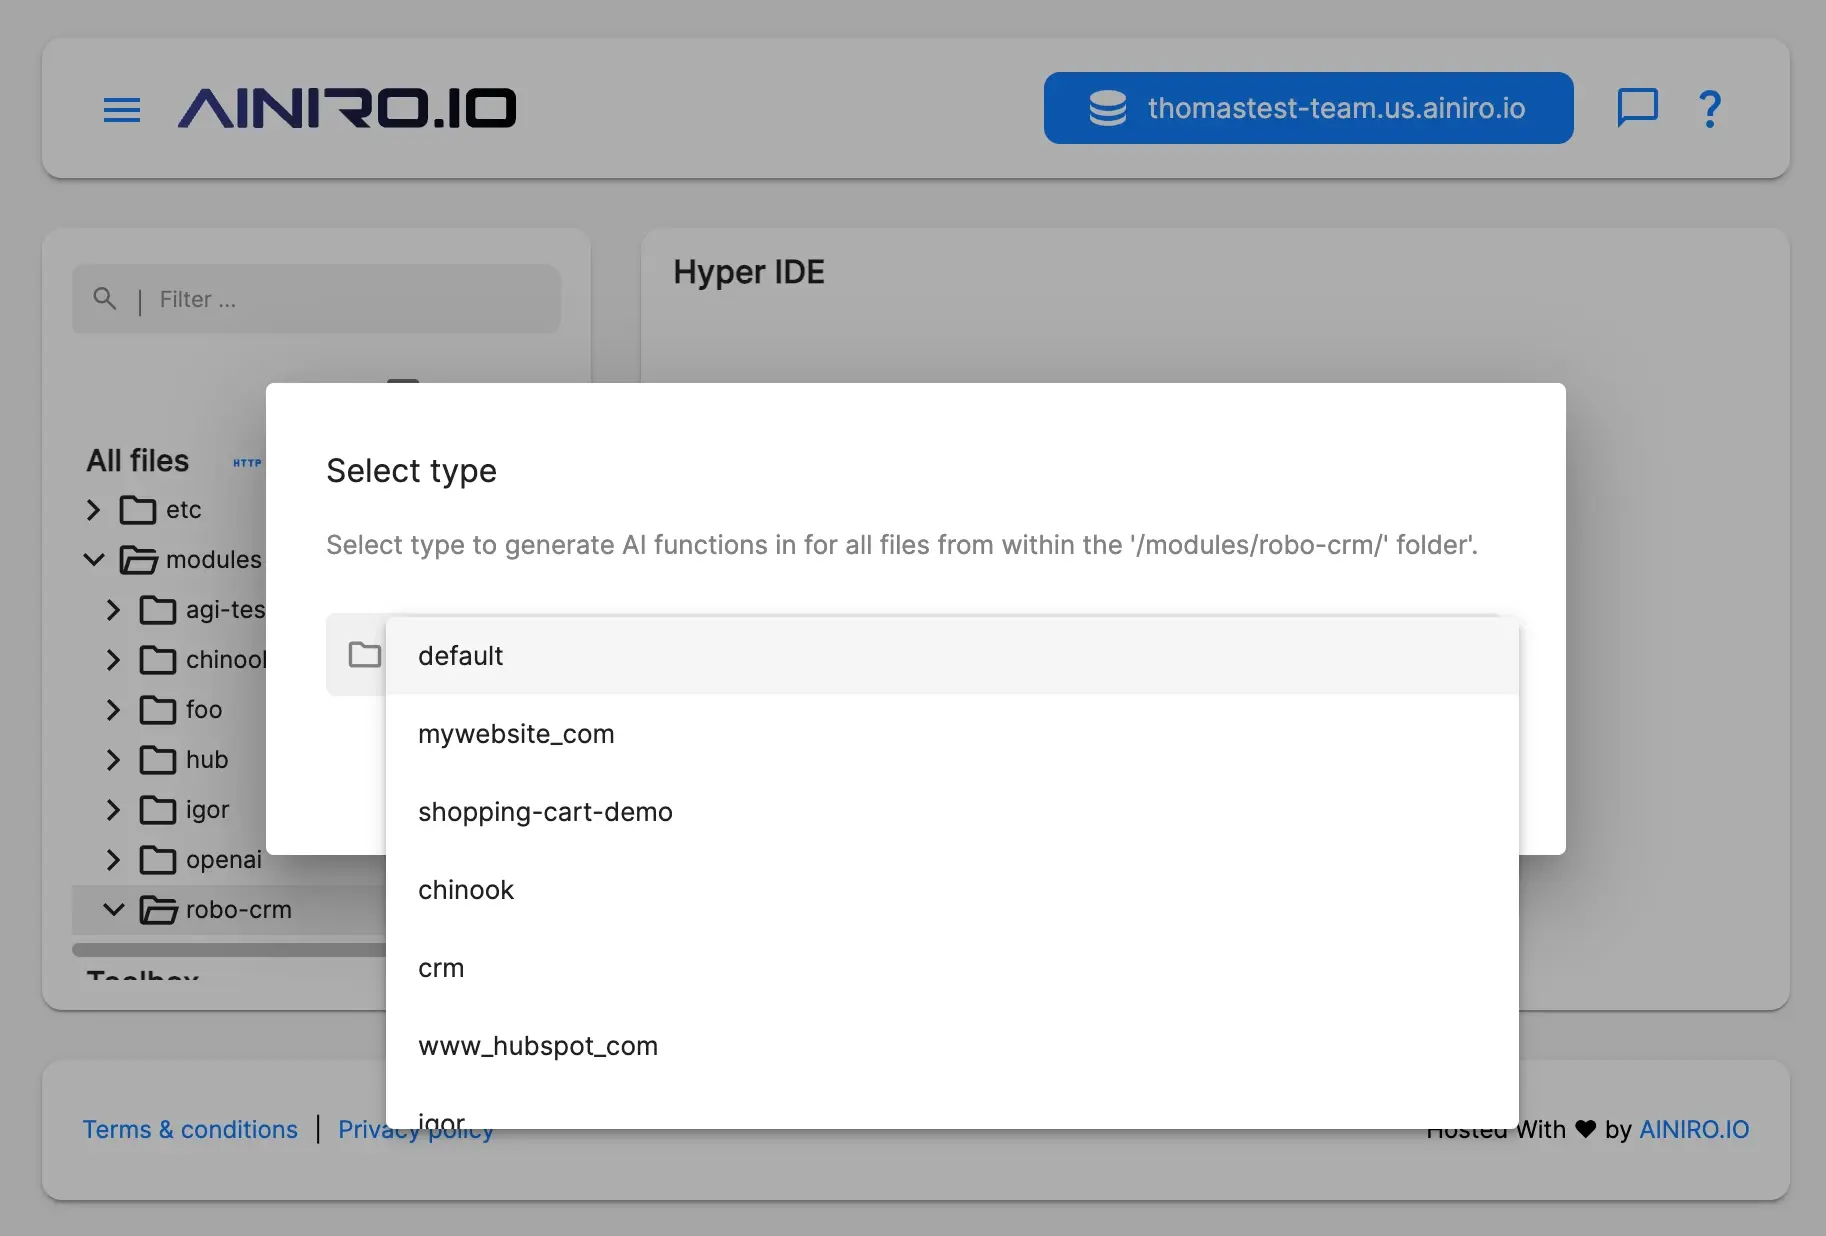
Task: Select shopping-cart-demo type option
Action: click(x=545, y=812)
